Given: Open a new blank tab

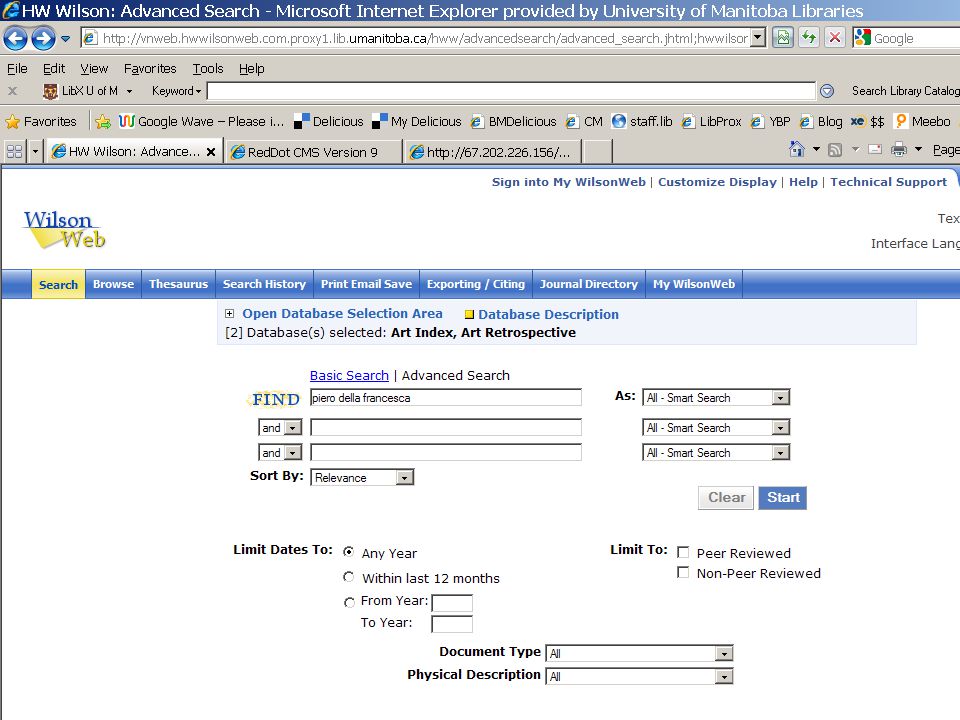Looking at the screenshot, I should point(598,152).
